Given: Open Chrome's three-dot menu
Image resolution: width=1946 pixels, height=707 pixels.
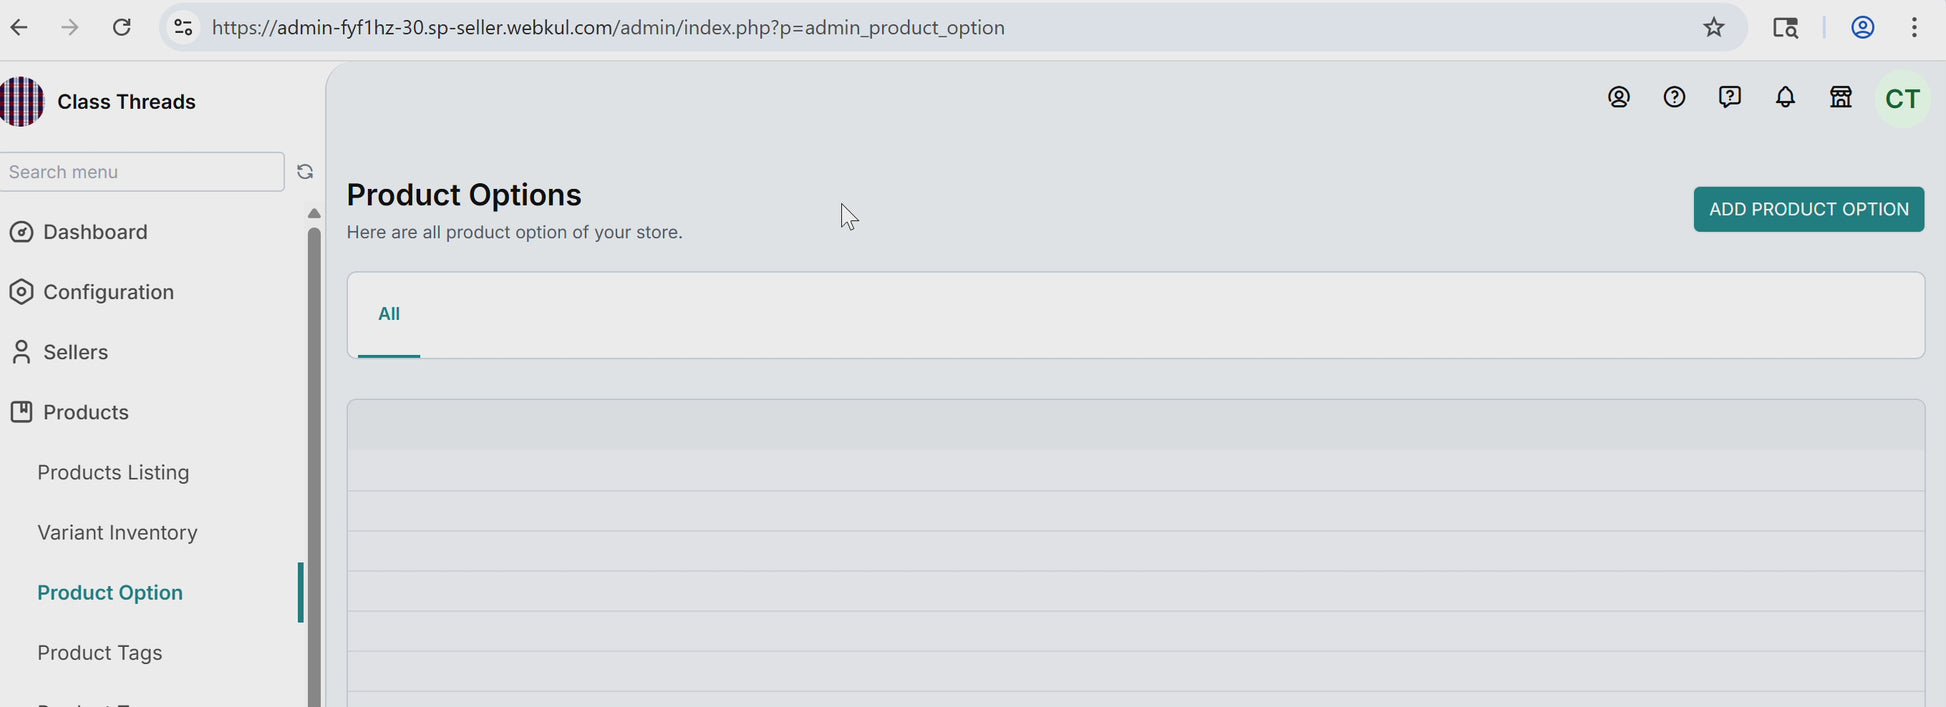Looking at the screenshot, I should [1914, 27].
